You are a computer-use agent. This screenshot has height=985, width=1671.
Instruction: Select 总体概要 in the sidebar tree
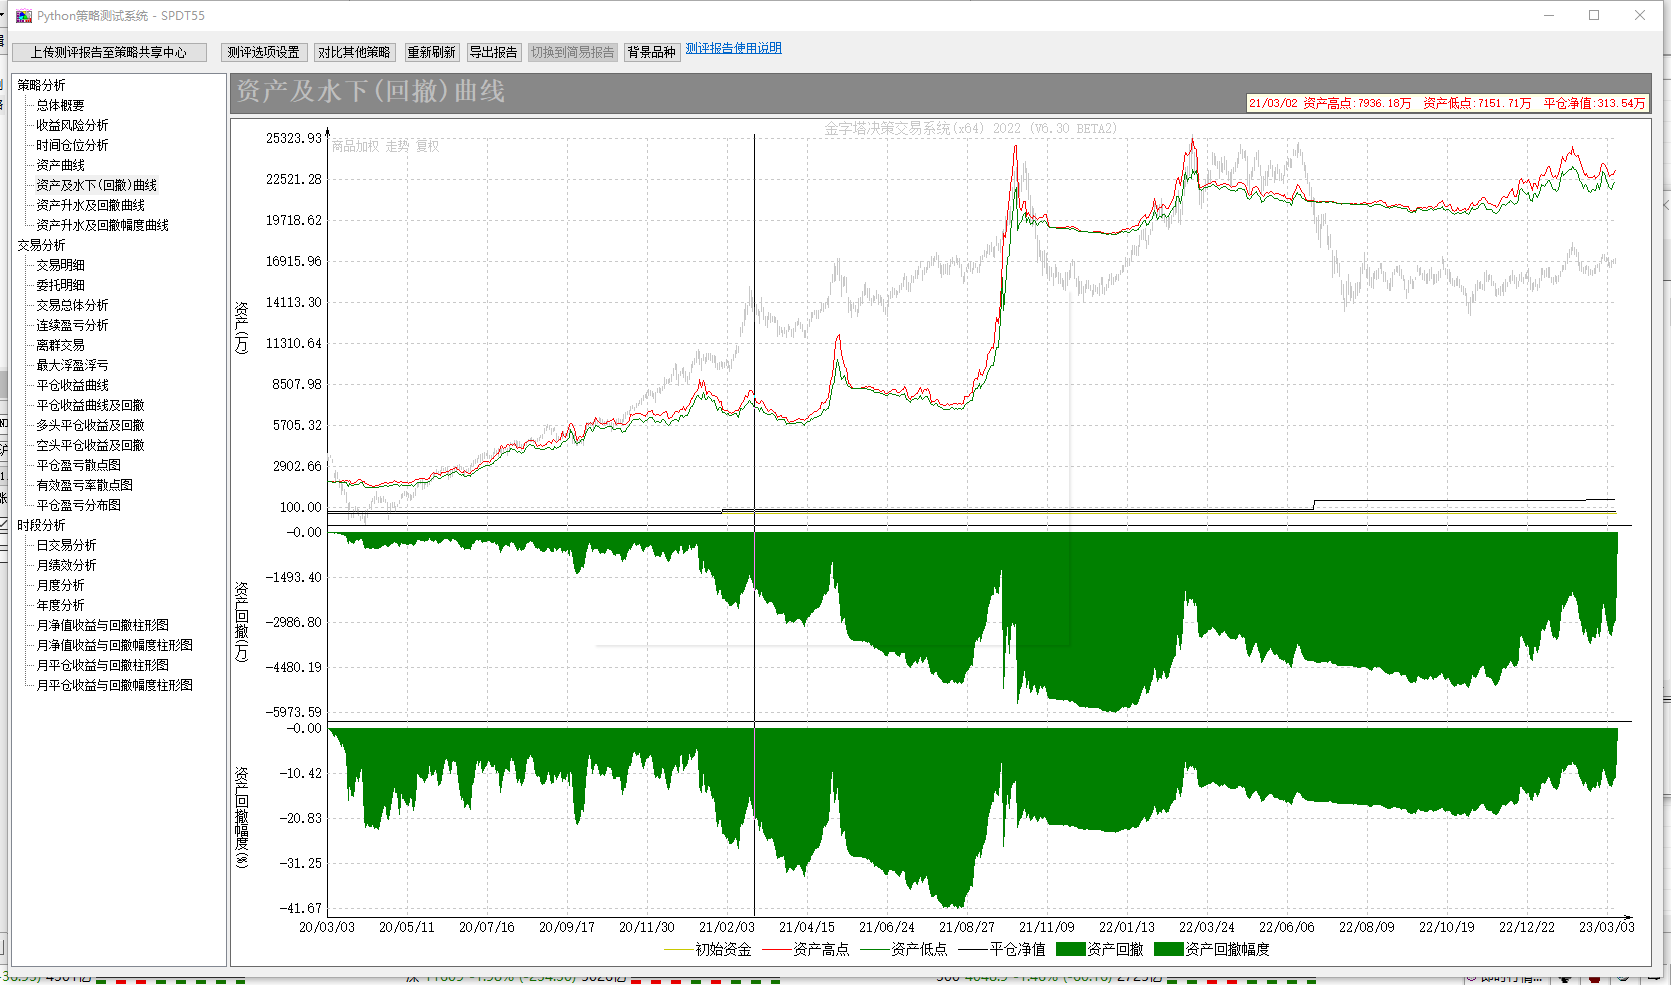point(60,105)
